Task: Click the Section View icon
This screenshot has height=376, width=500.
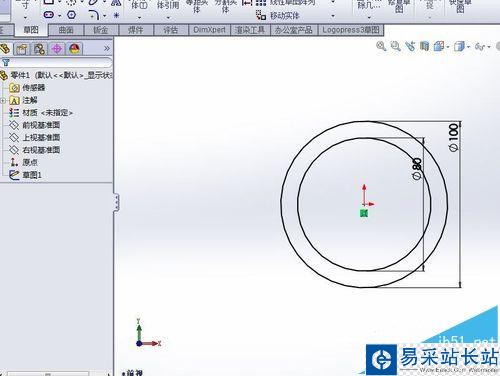Action: pyautogui.click(x=424, y=46)
